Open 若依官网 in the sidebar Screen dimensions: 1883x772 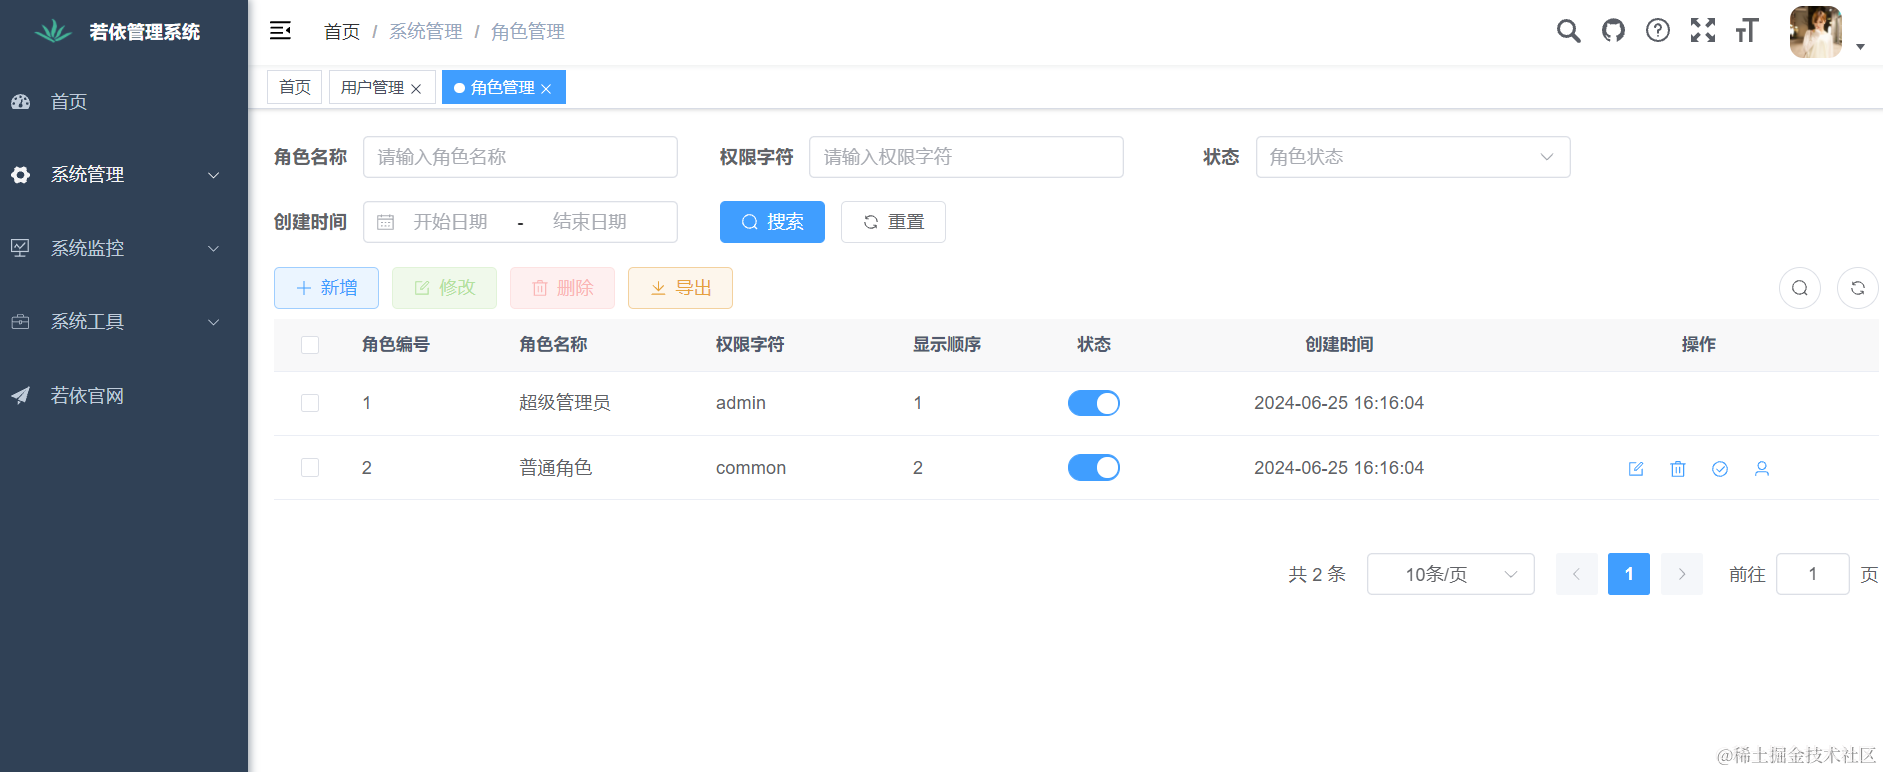click(87, 396)
